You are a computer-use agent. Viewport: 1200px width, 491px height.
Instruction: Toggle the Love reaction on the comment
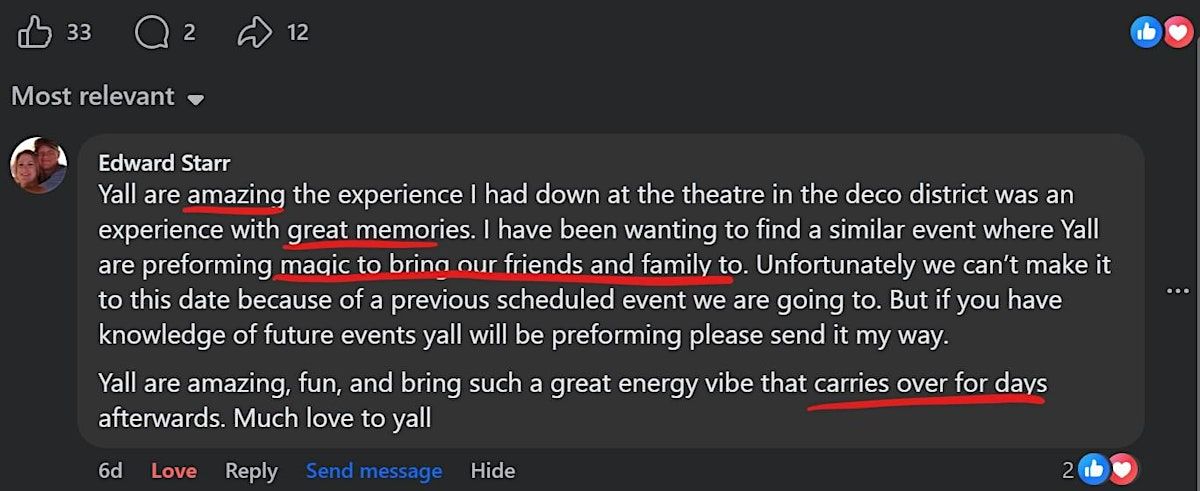(173, 470)
